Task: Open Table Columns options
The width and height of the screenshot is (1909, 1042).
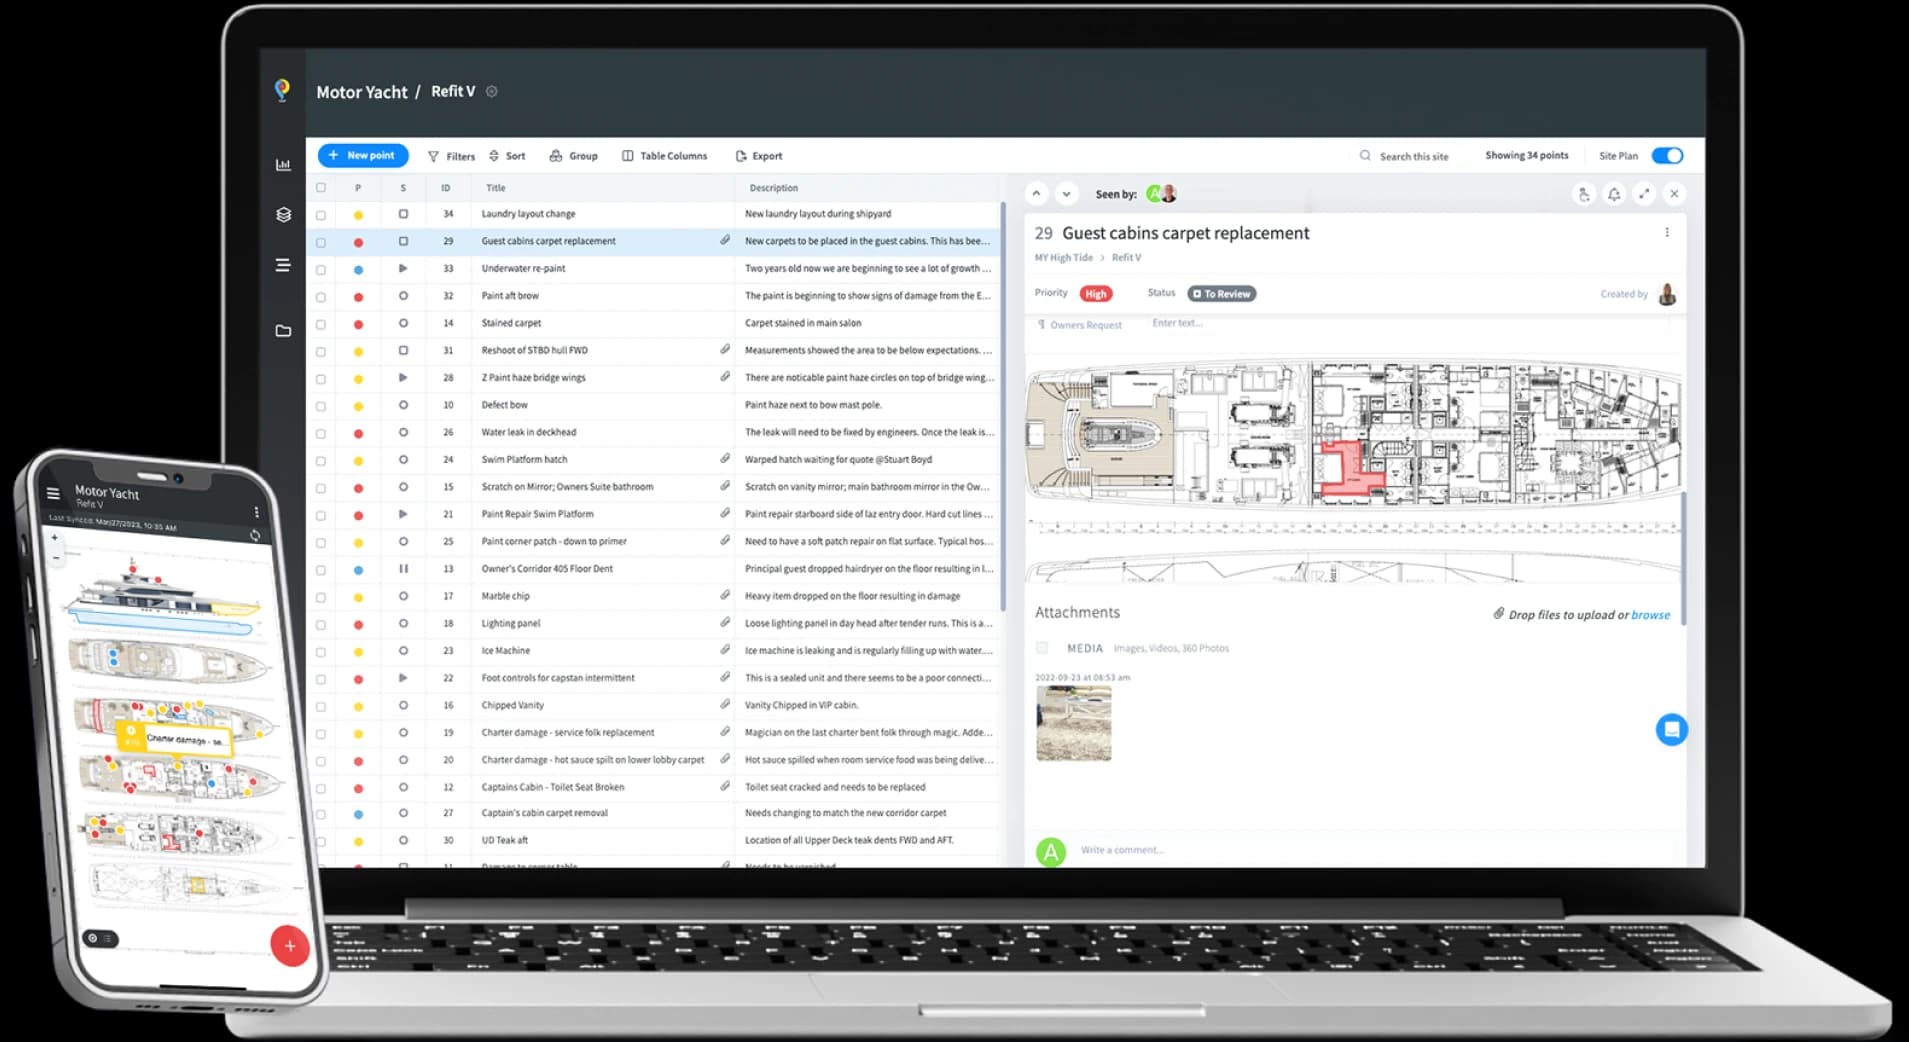Action: click(664, 156)
